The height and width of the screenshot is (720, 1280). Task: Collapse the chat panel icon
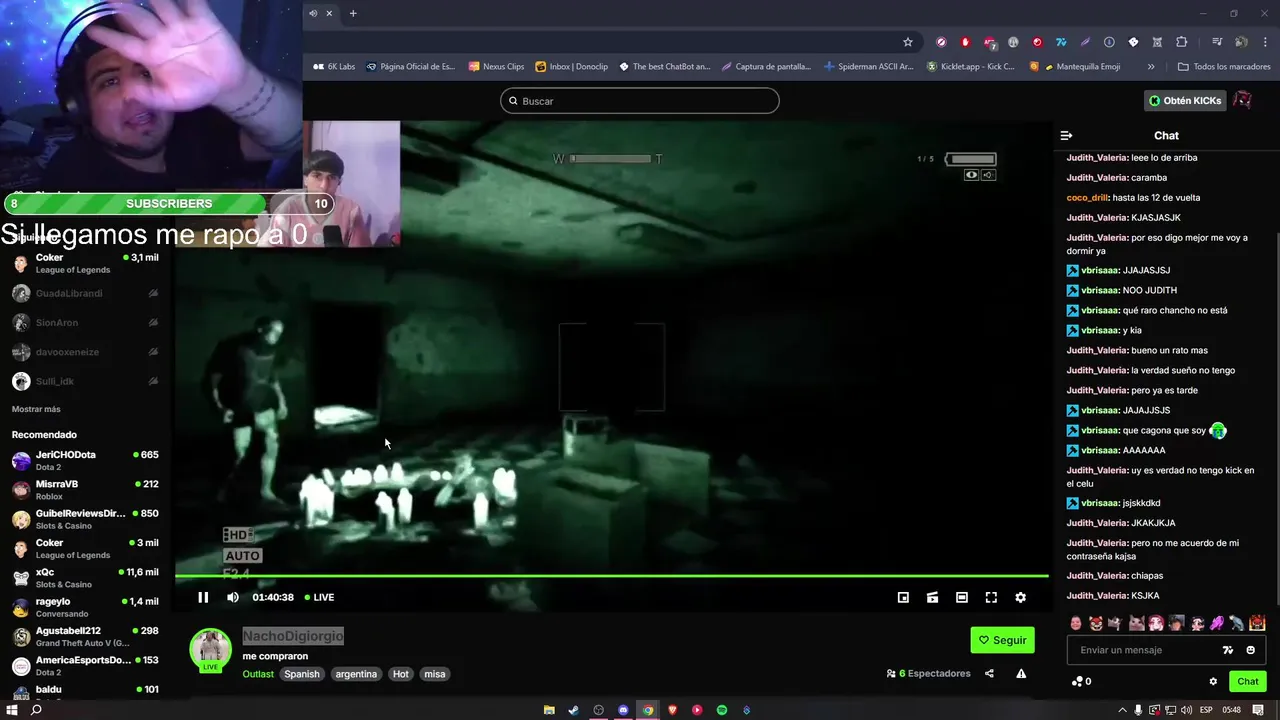[1066, 135]
